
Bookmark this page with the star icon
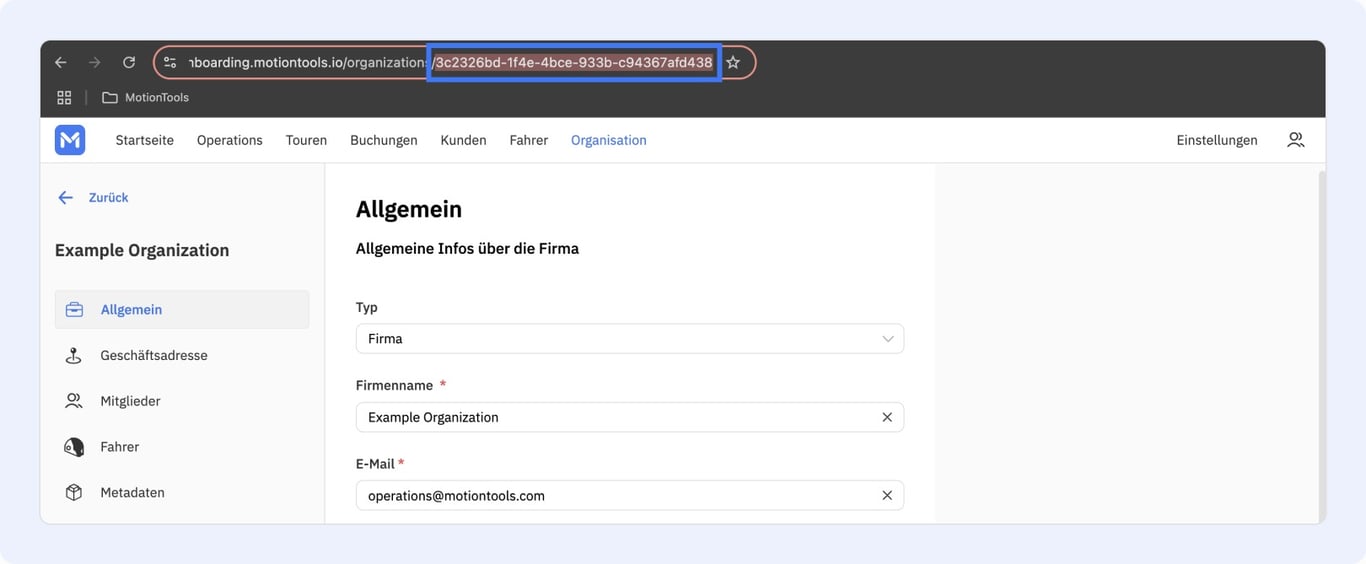pos(733,62)
